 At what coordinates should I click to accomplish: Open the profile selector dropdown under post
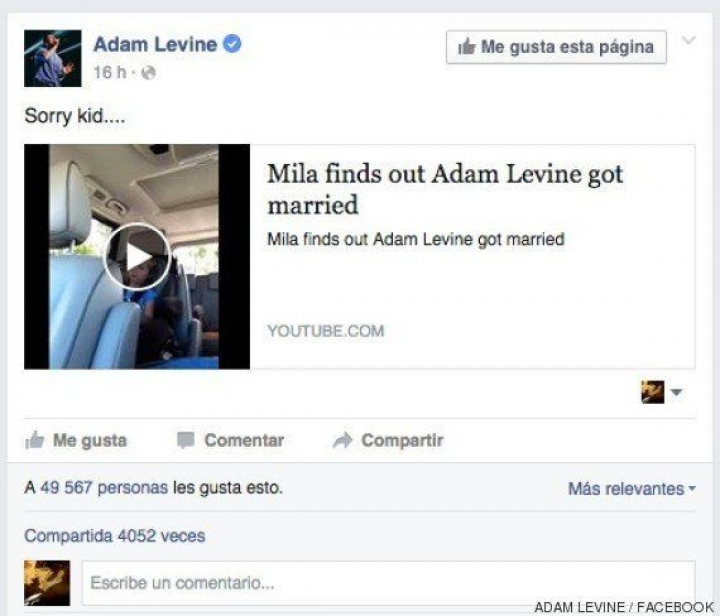(x=662, y=392)
